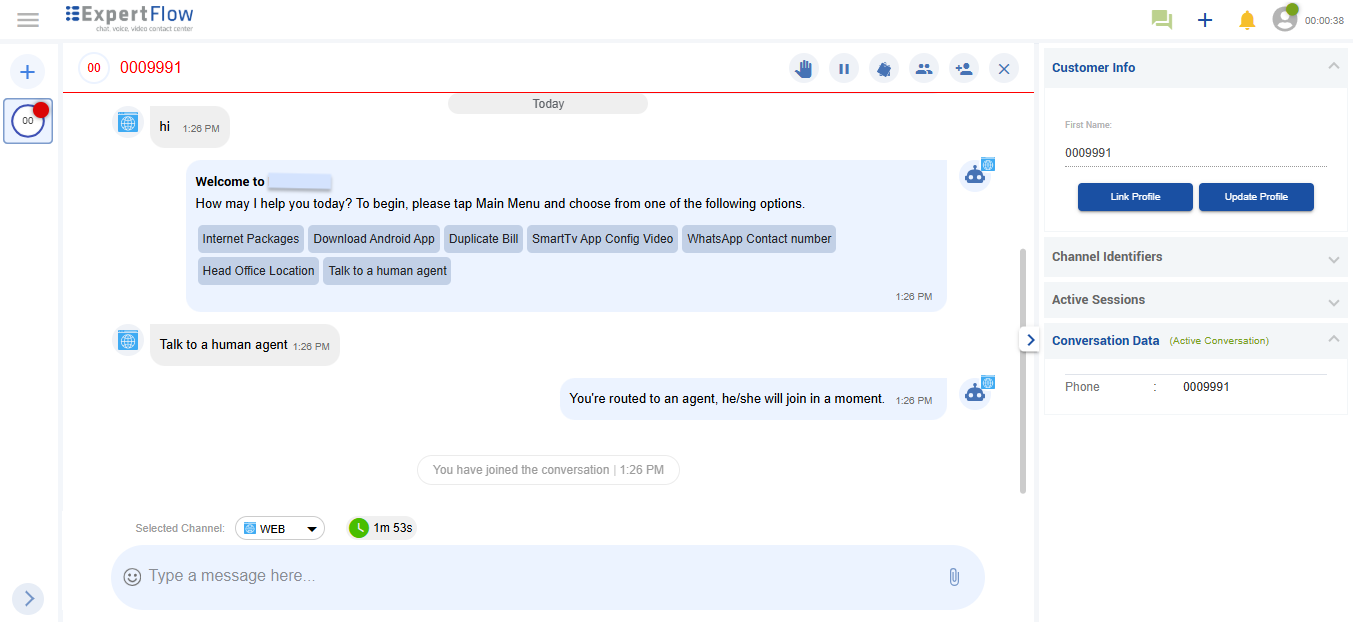The width and height of the screenshot is (1353, 622).
Task: Click the Update Profile button
Action: point(1256,197)
